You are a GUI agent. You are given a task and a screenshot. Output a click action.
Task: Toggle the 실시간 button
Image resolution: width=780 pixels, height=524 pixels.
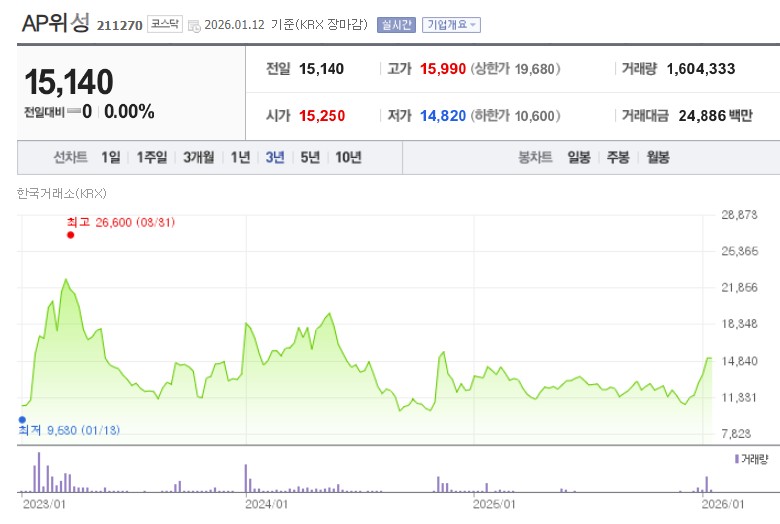point(396,25)
